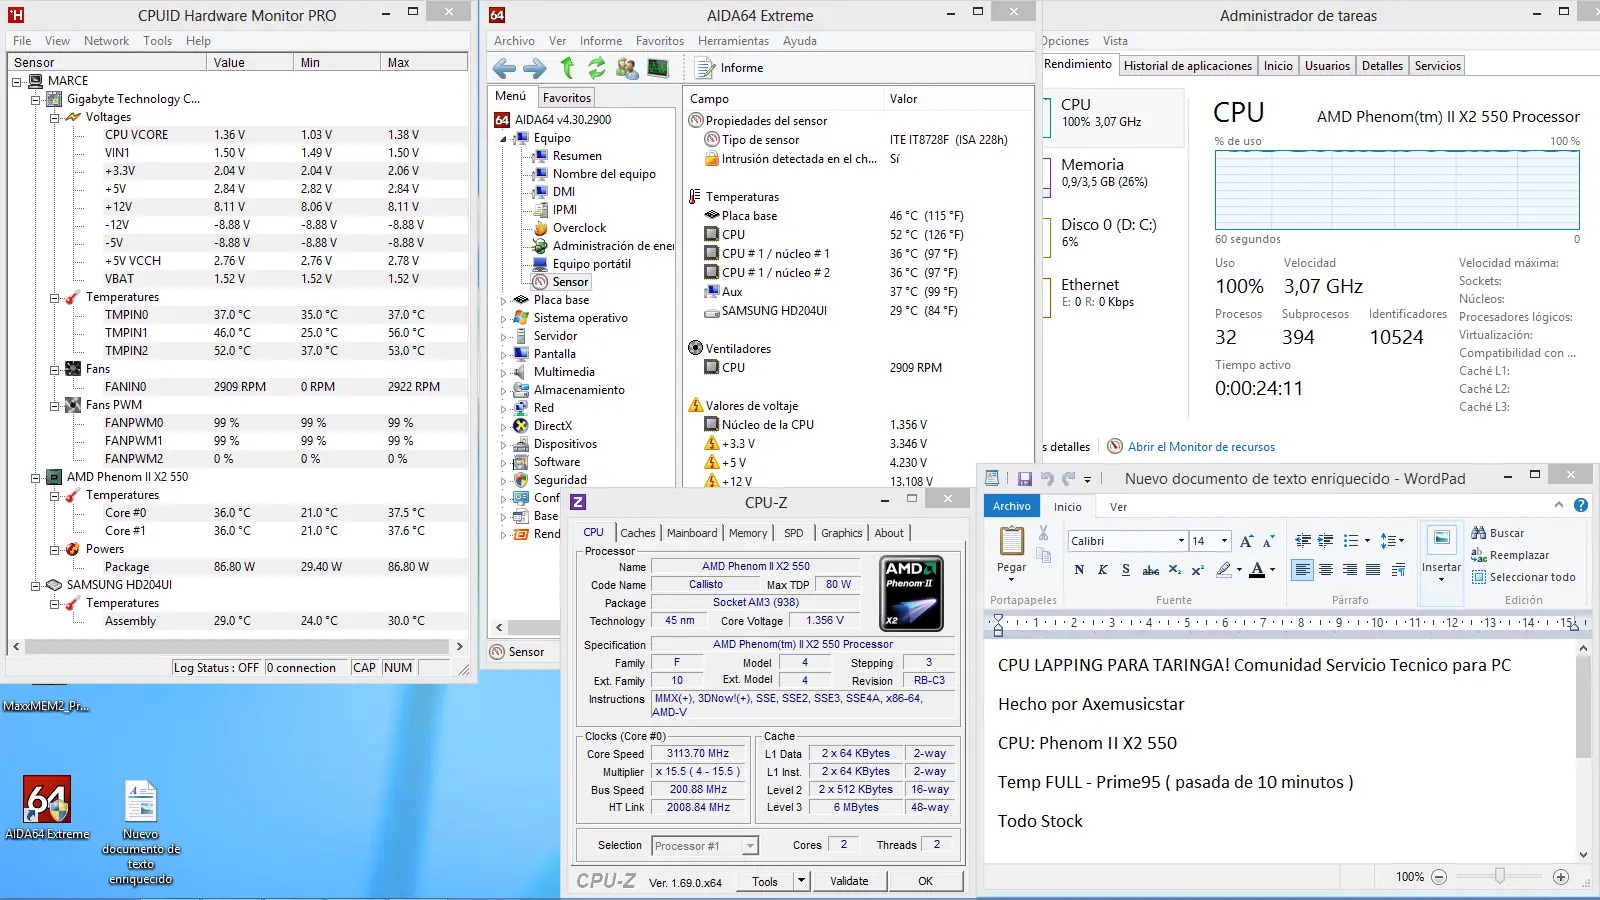Click the WordPad font color A swatch
1600x900 pixels.
coord(1258,570)
